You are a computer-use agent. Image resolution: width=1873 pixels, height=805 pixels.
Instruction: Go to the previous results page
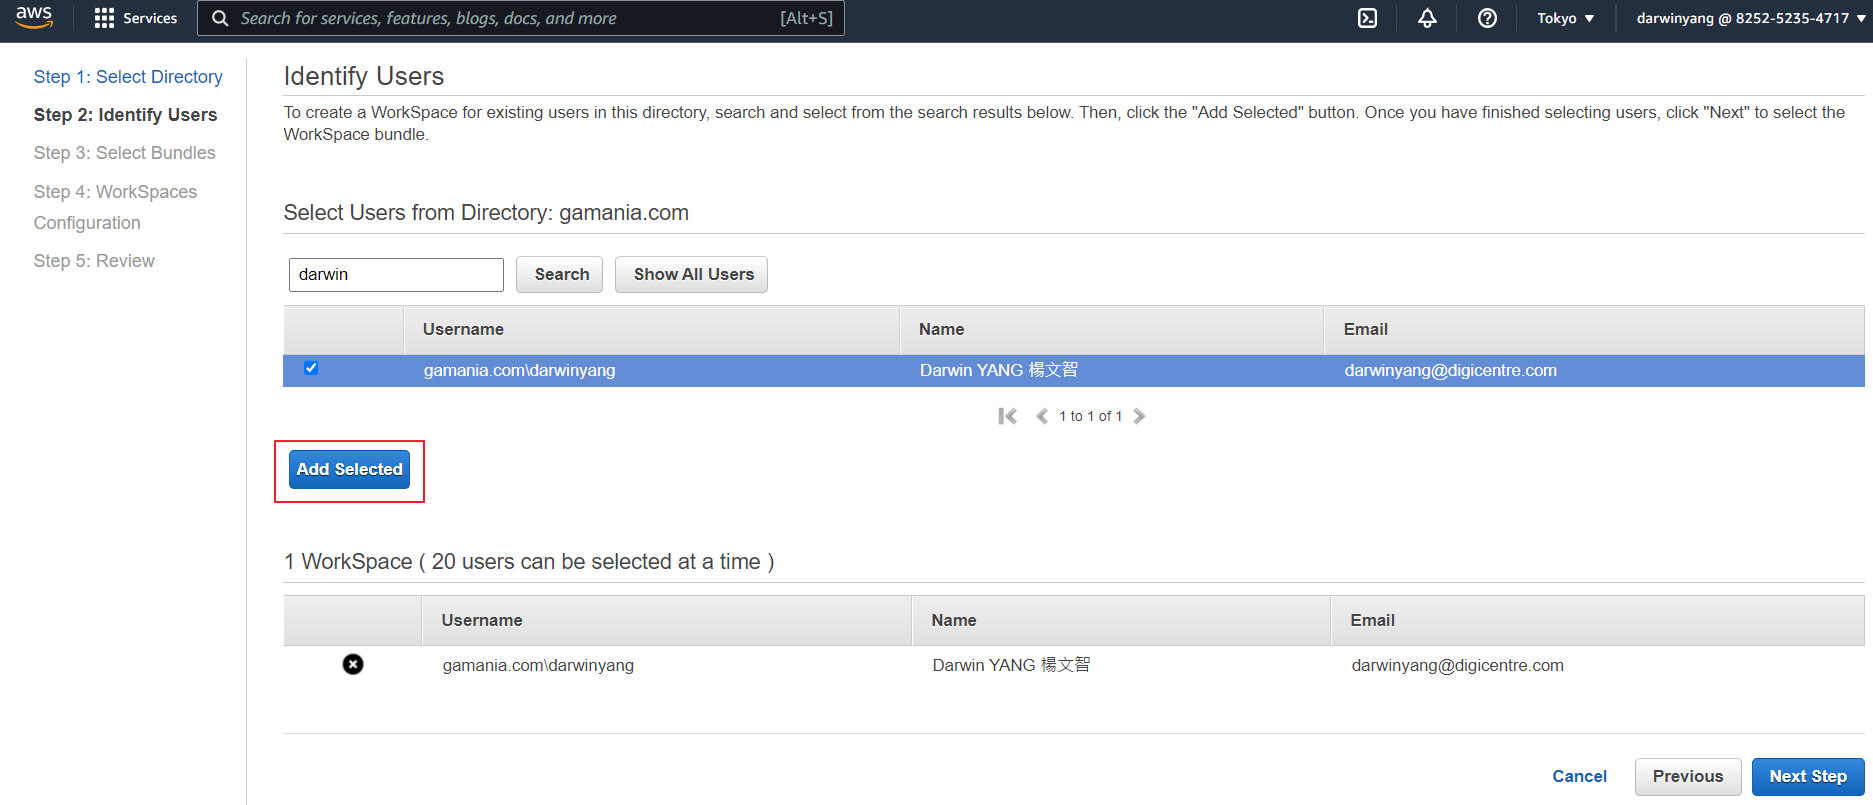tap(1041, 416)
